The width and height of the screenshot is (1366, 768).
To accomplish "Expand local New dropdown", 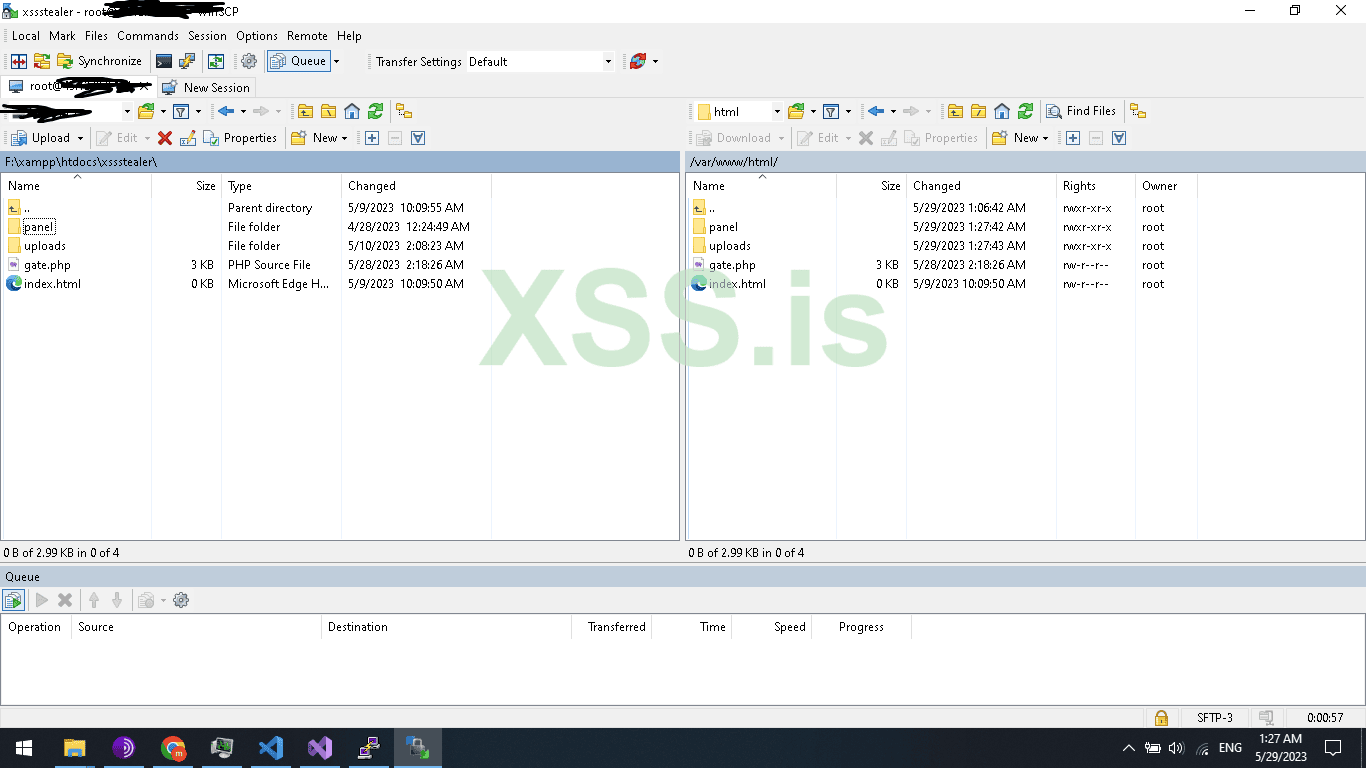I will pyautogui.click(x=344, y=138).
